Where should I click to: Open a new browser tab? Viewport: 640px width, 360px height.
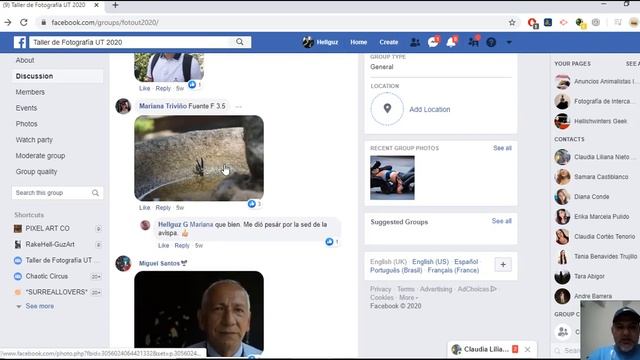pos(115,5)
